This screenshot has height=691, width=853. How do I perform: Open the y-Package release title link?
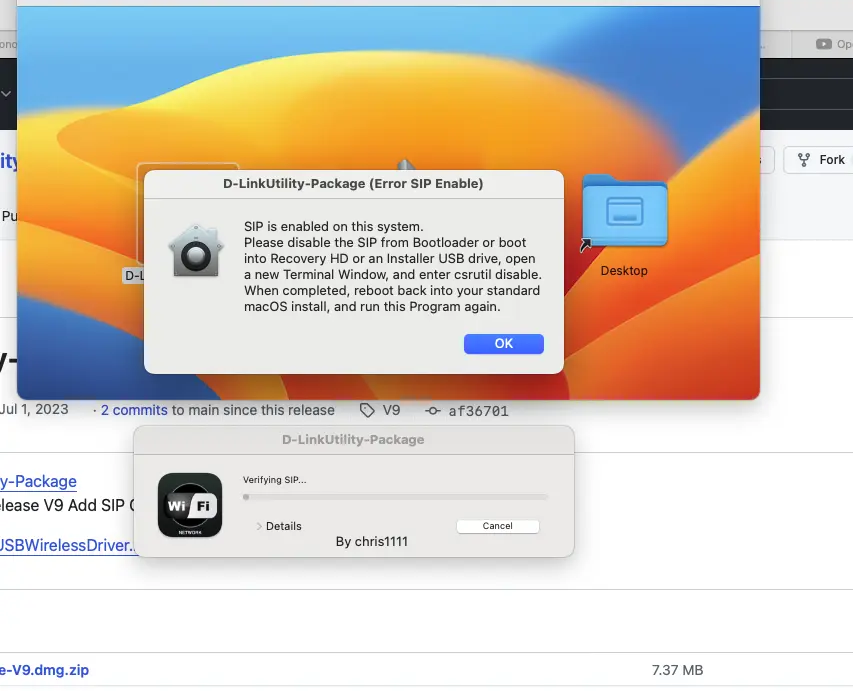click(38, 482)
